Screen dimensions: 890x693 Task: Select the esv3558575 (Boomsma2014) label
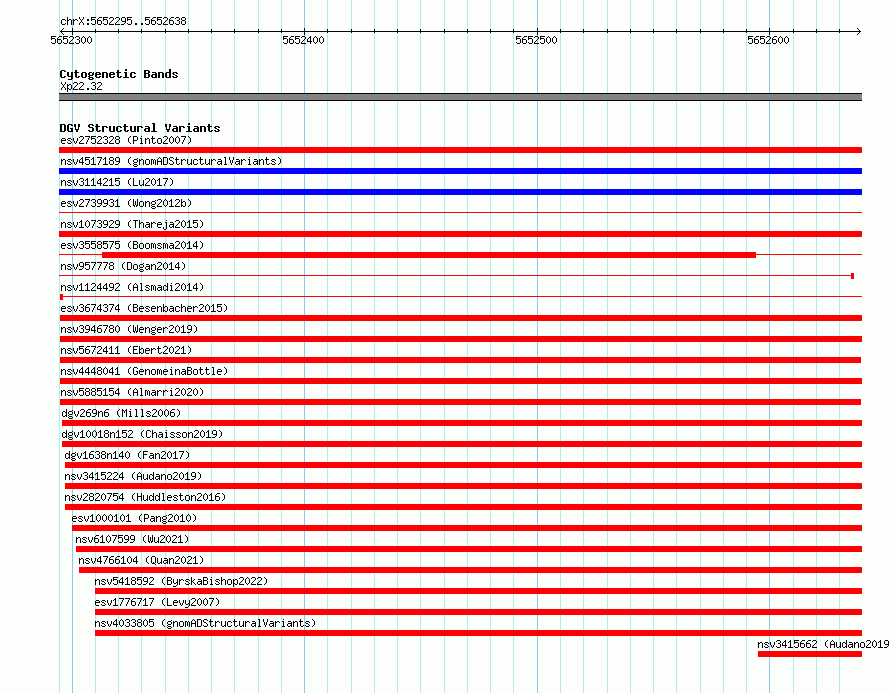132,245
